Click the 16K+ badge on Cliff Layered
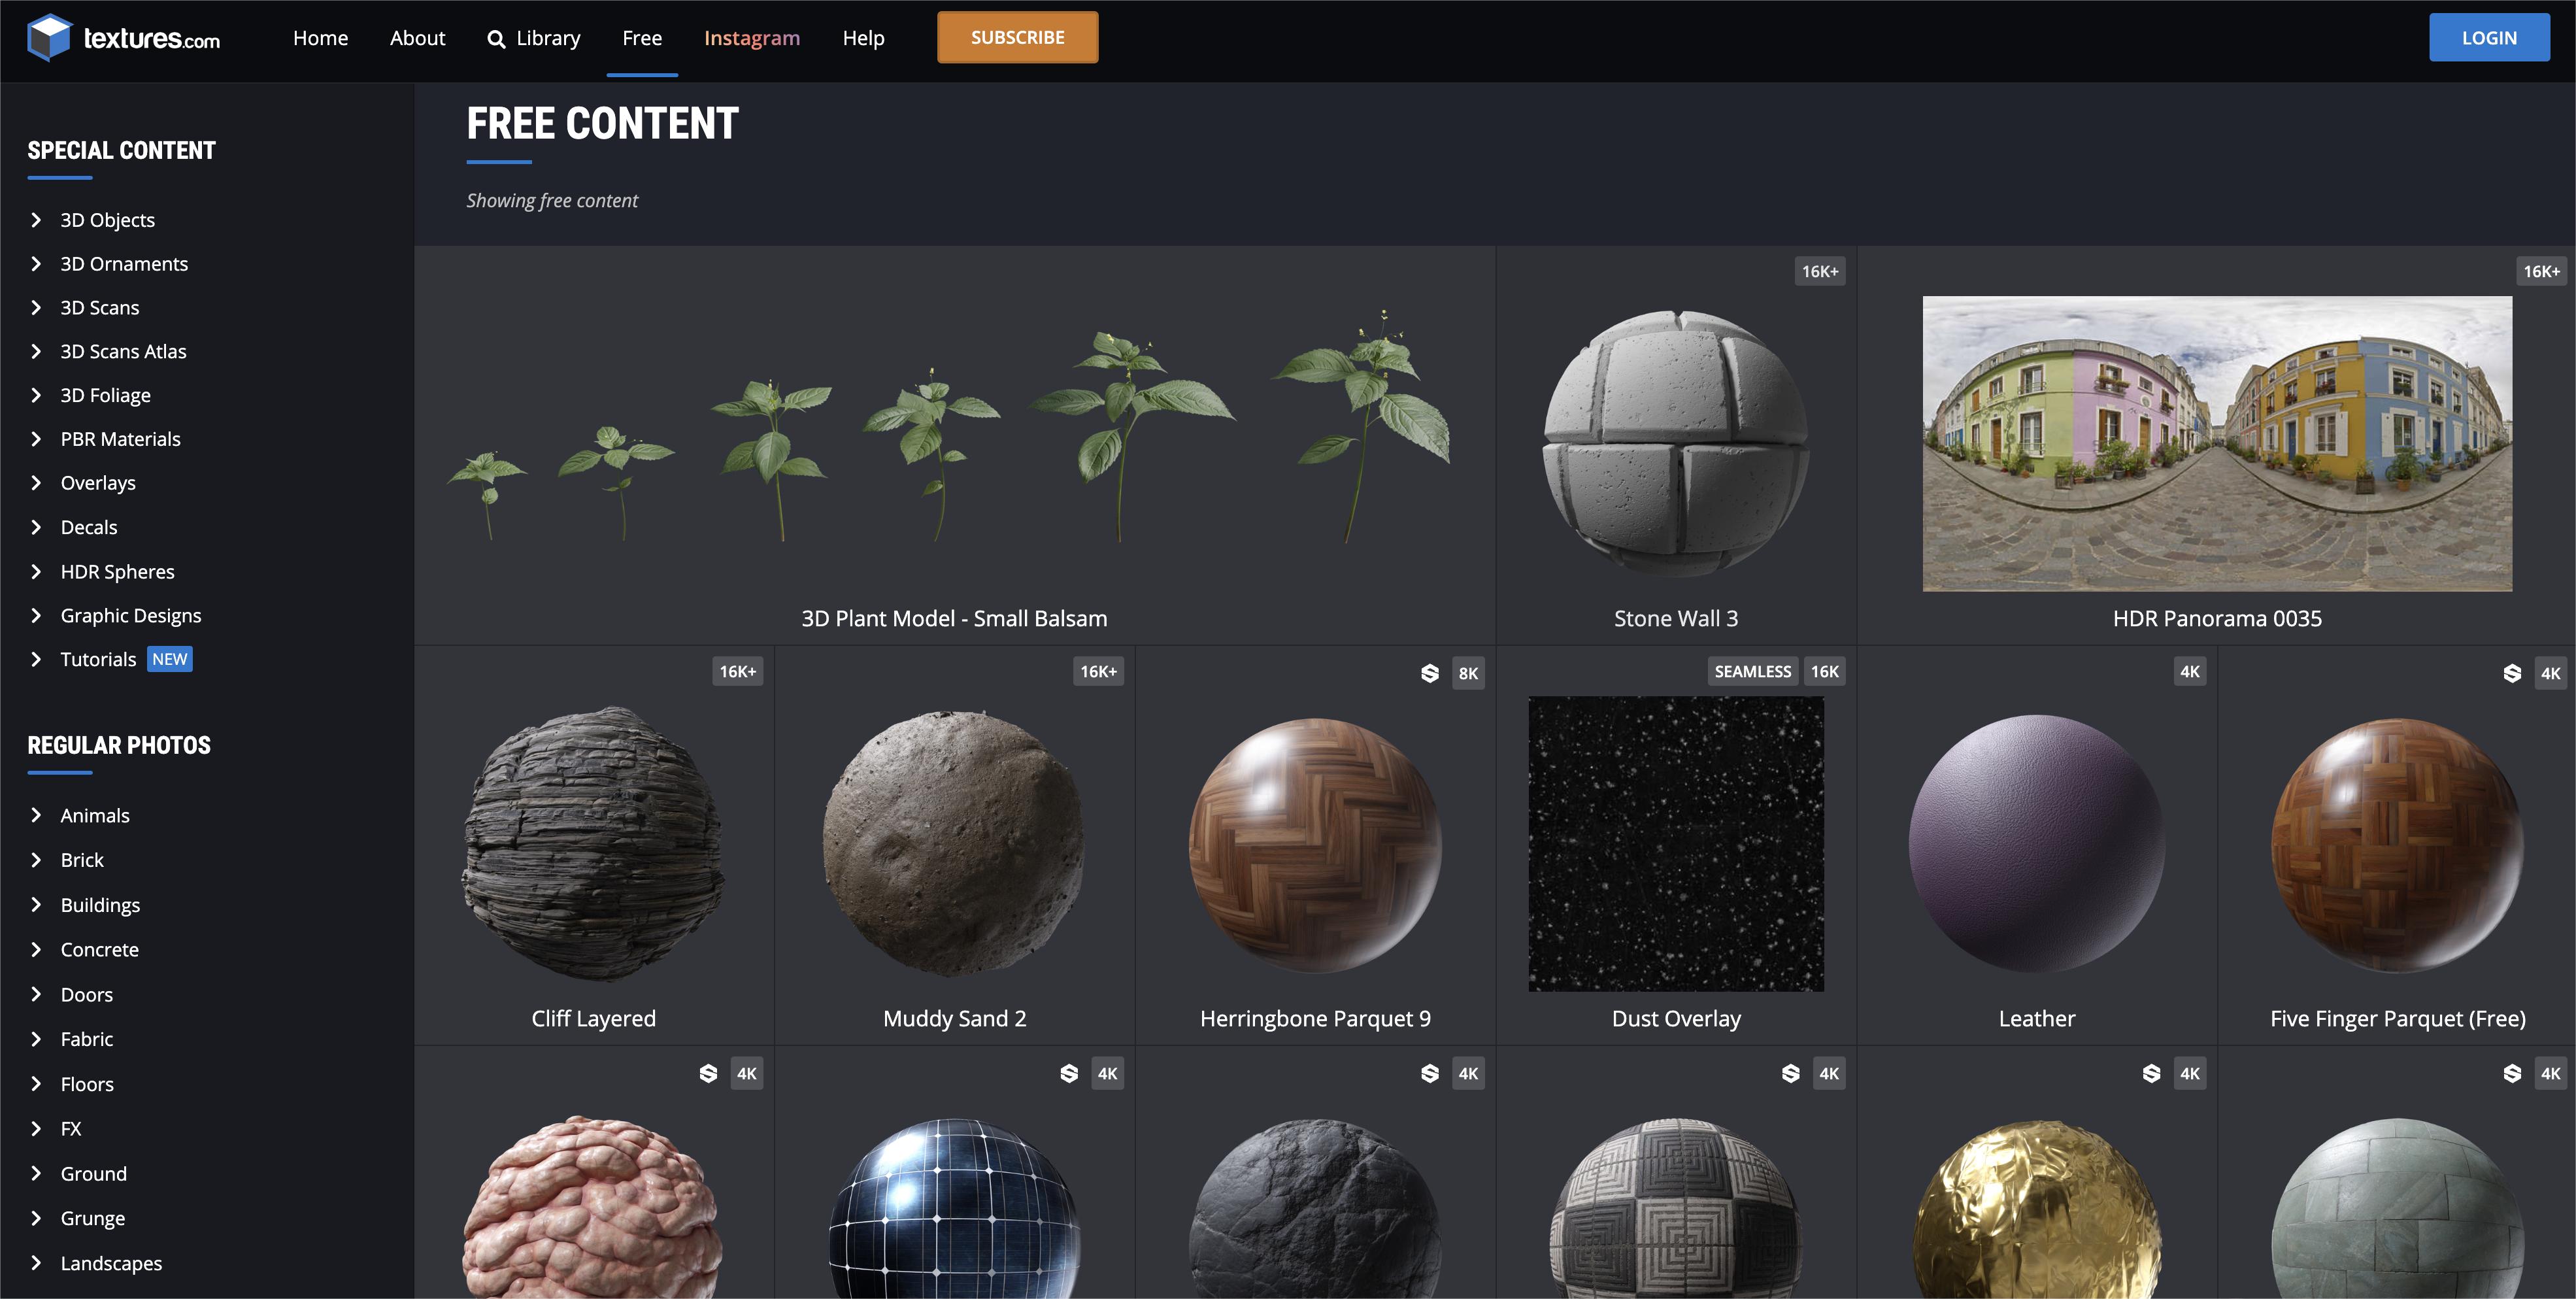The width and height of the screenshot is (2576, 1299). click(x=737, y=671)
